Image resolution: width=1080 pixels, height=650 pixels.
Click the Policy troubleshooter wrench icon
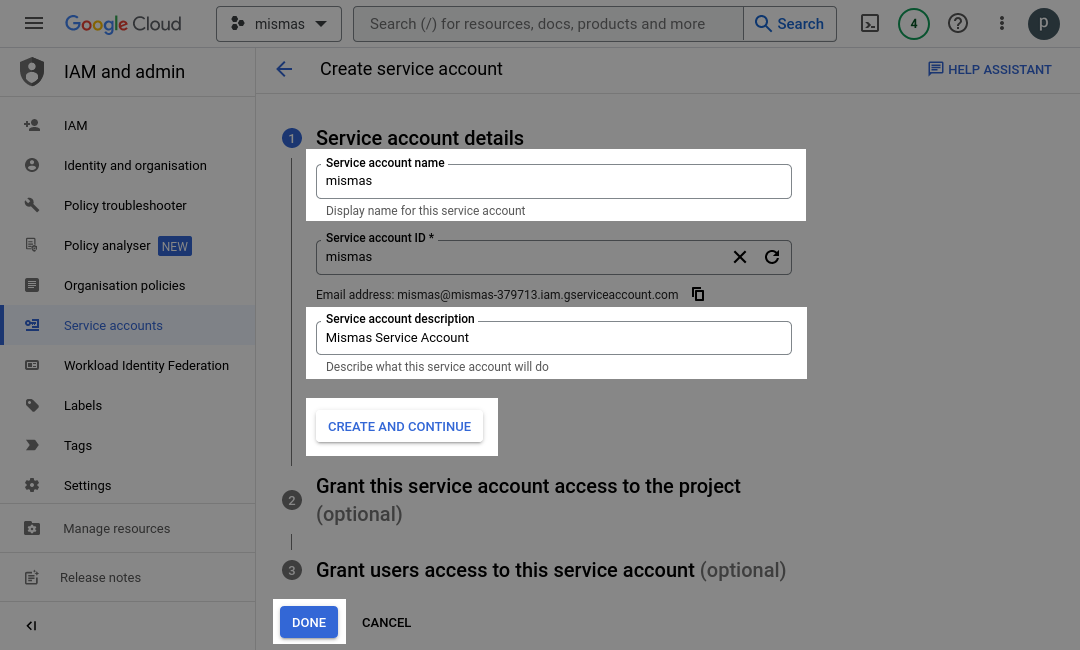tap(32, 205)
